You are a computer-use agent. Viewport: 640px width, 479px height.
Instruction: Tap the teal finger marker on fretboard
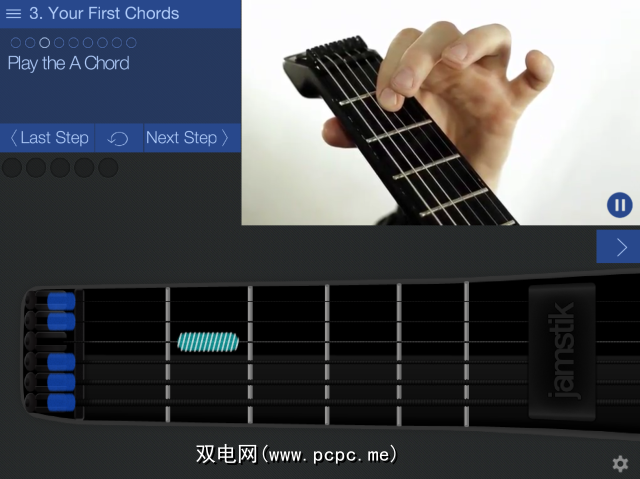coord(208,342)
